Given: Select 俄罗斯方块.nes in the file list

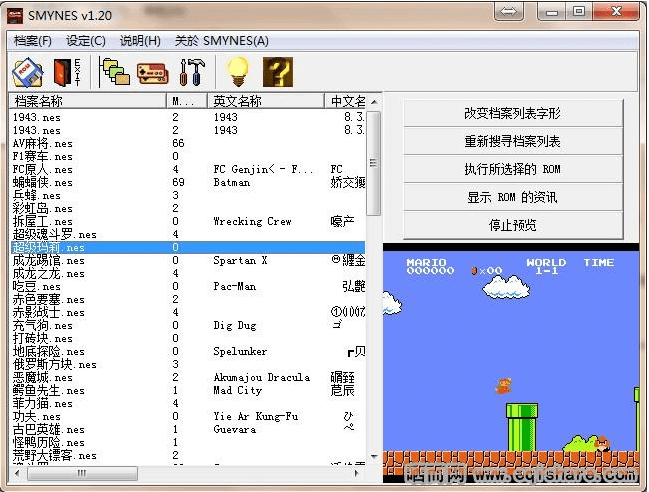Looking at the screenshot, I should click(55, 365).
